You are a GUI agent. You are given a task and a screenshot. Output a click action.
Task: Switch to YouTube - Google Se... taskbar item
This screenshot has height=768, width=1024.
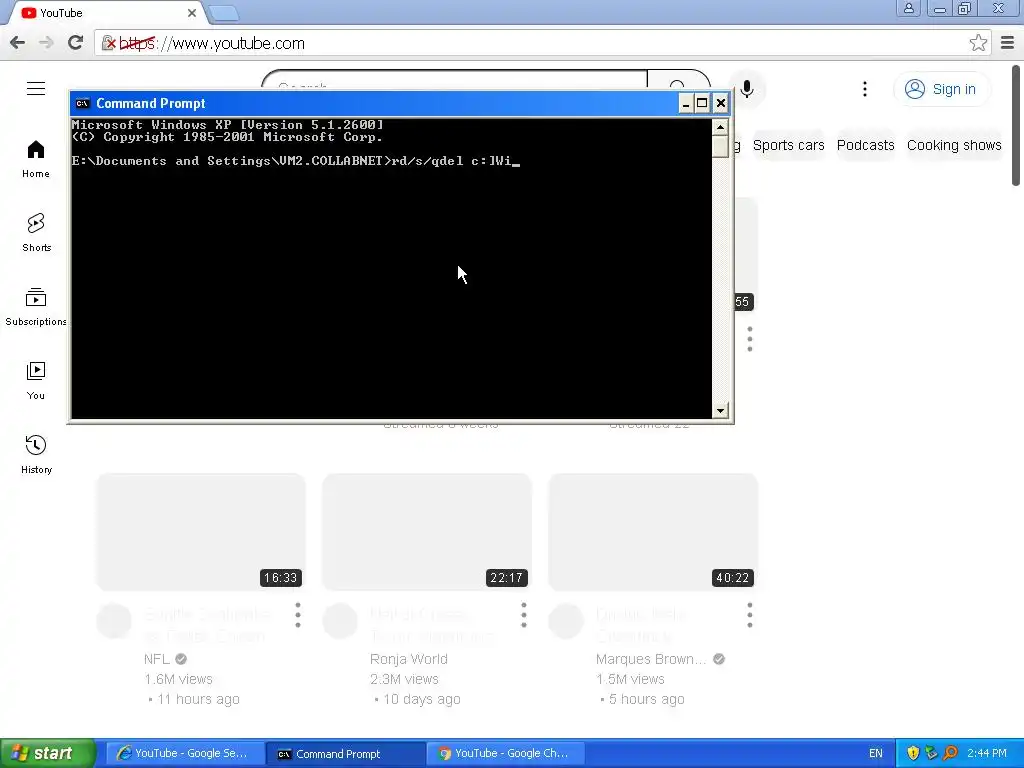coord(185,753)
